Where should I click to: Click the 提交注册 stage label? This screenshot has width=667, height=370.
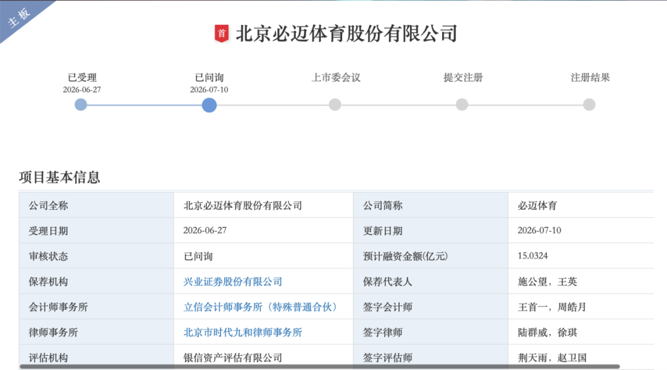point(463,78)
